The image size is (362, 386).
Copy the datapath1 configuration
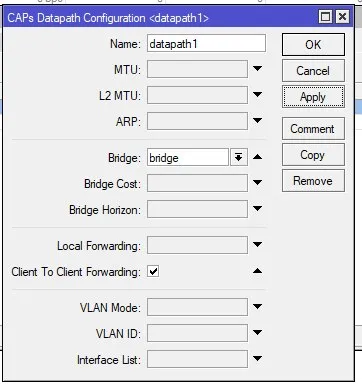pos(313,155)
